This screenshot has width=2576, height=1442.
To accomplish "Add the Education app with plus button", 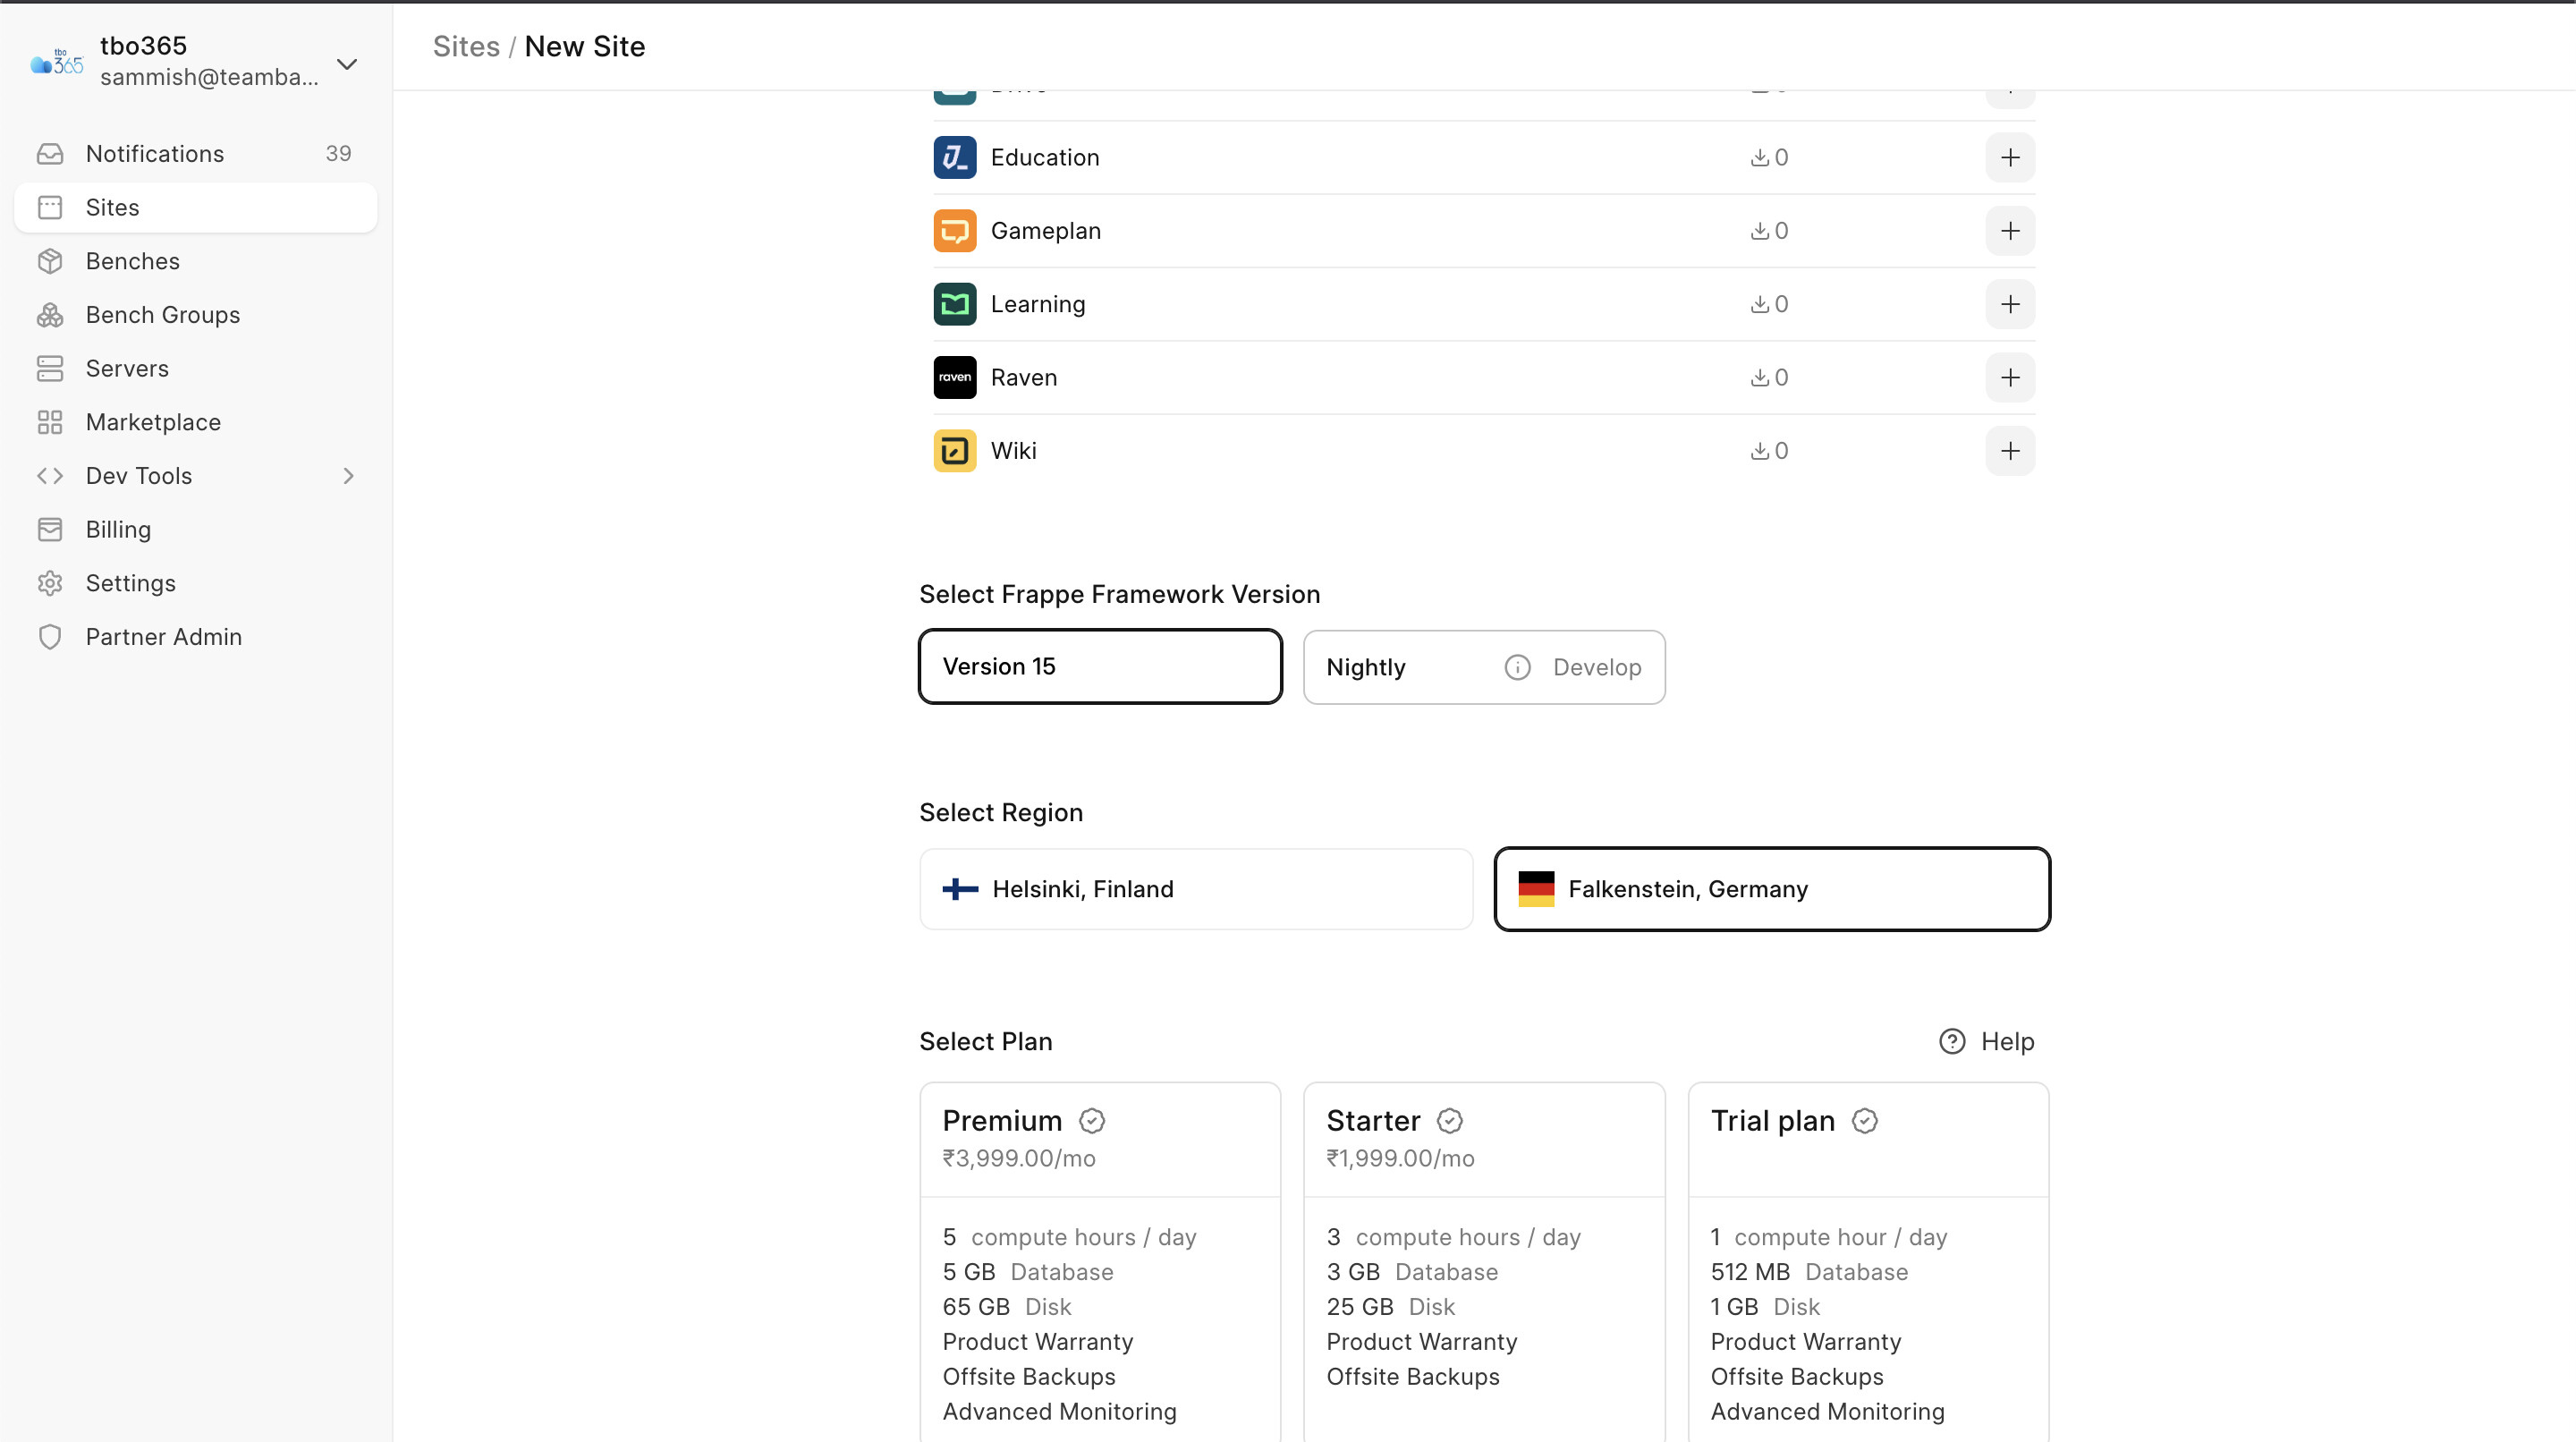I will click(x=2010, y=157).
